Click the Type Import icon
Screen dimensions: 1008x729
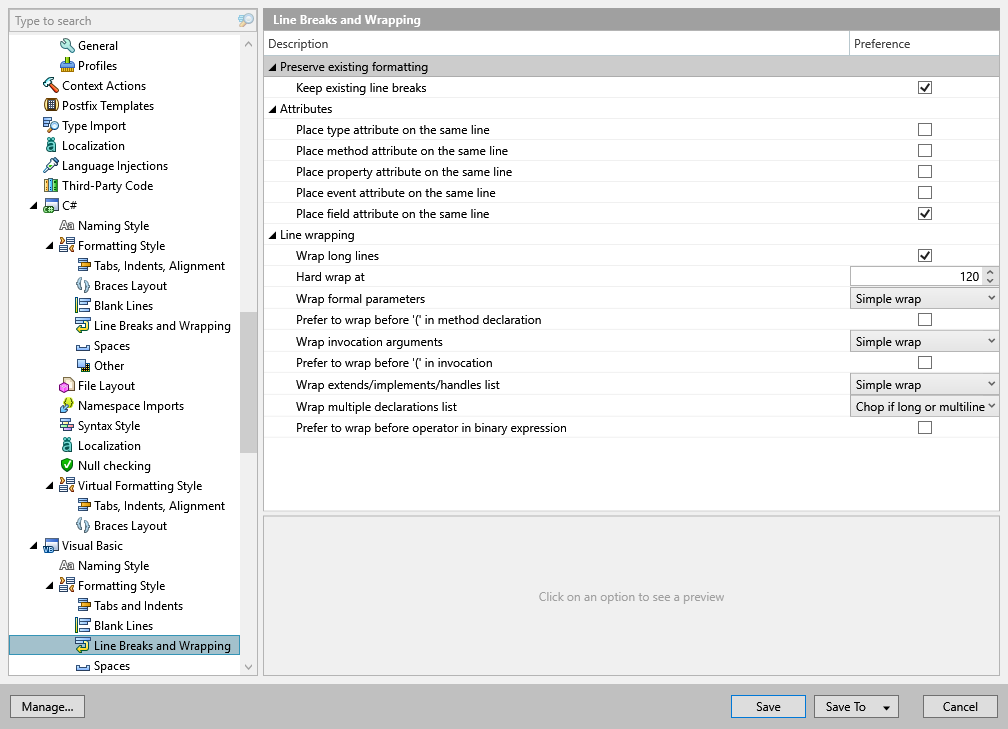tap(51, 125)
